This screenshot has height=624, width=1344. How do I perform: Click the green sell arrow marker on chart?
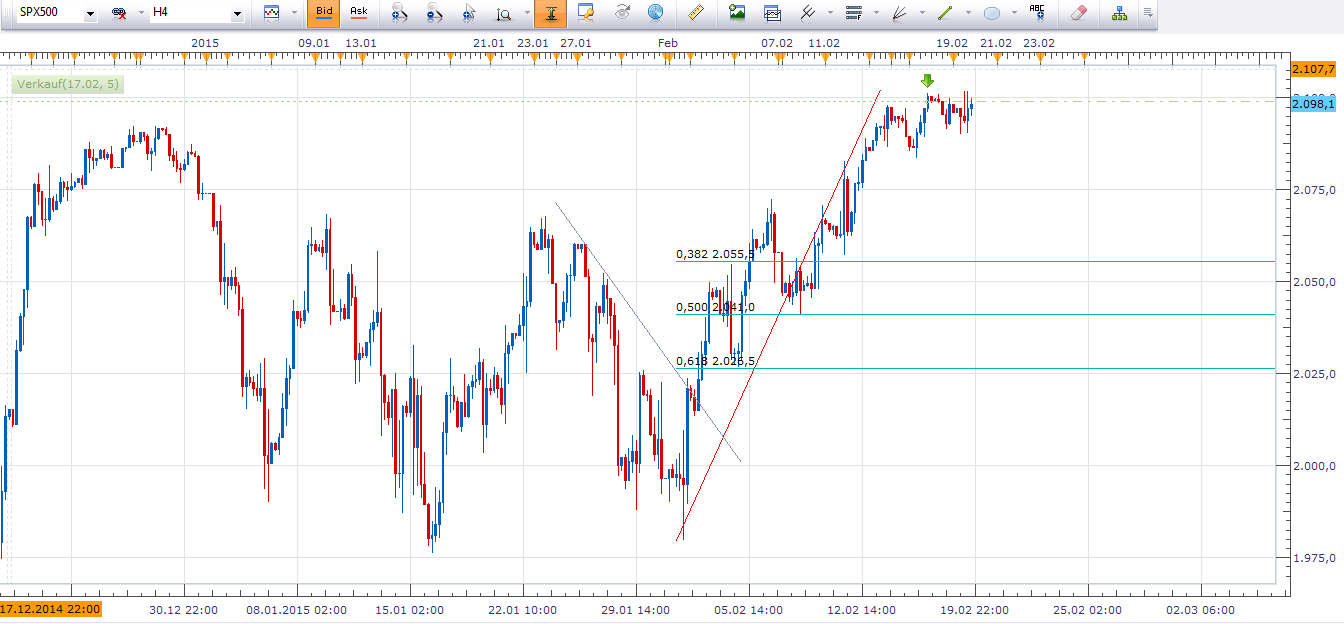click(927, 81)
